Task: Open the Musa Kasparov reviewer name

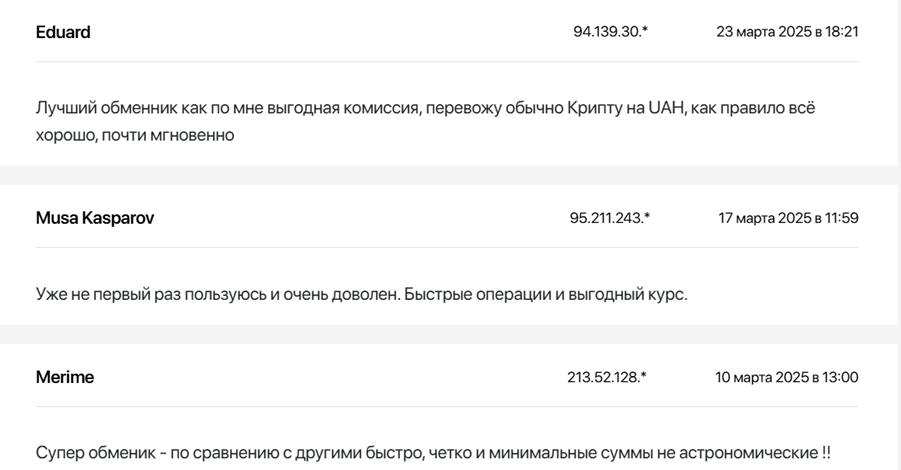Action: point(95,218)
